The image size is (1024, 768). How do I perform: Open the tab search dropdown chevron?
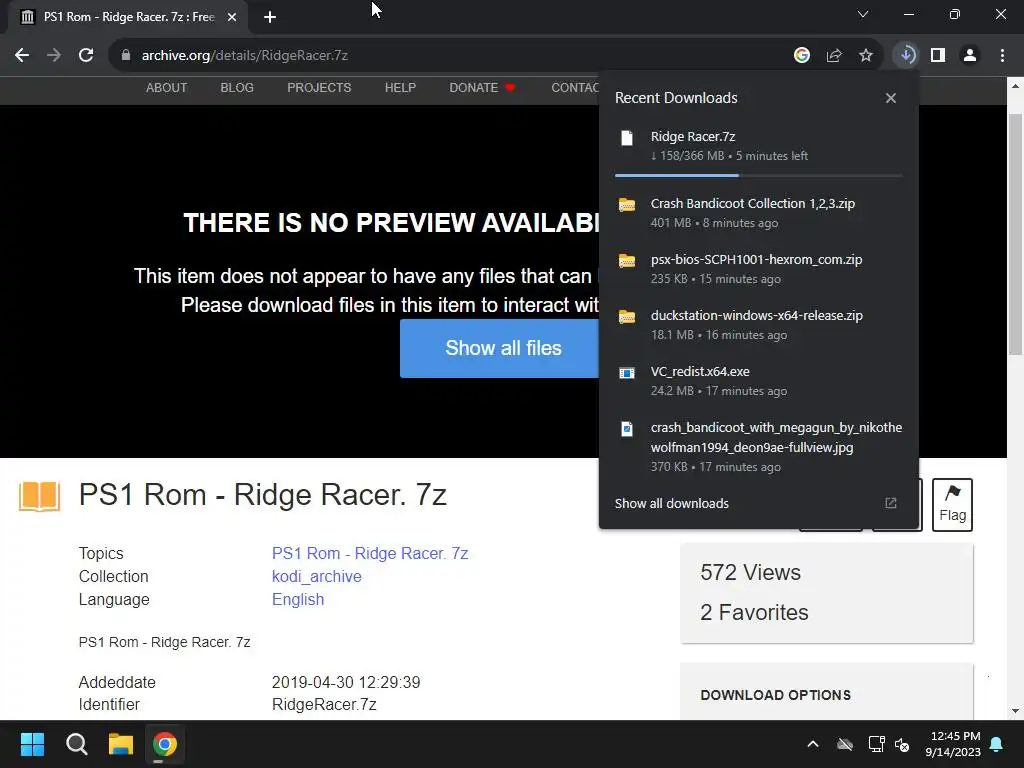click(863, 14)
